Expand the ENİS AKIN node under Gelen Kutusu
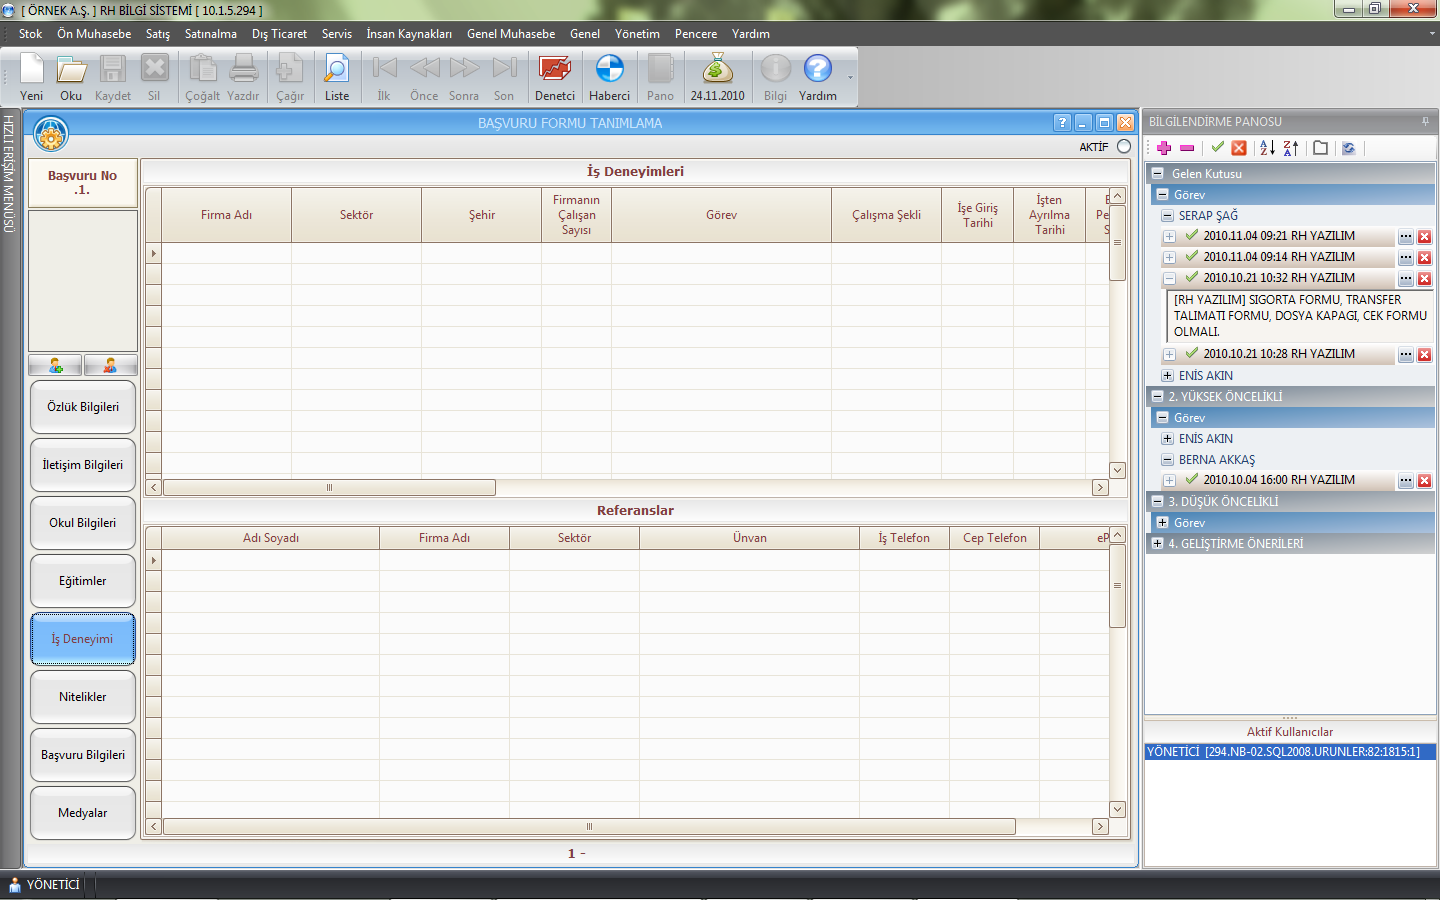Viewport: 1440px width, 900px height. (x=1167, y=376)
